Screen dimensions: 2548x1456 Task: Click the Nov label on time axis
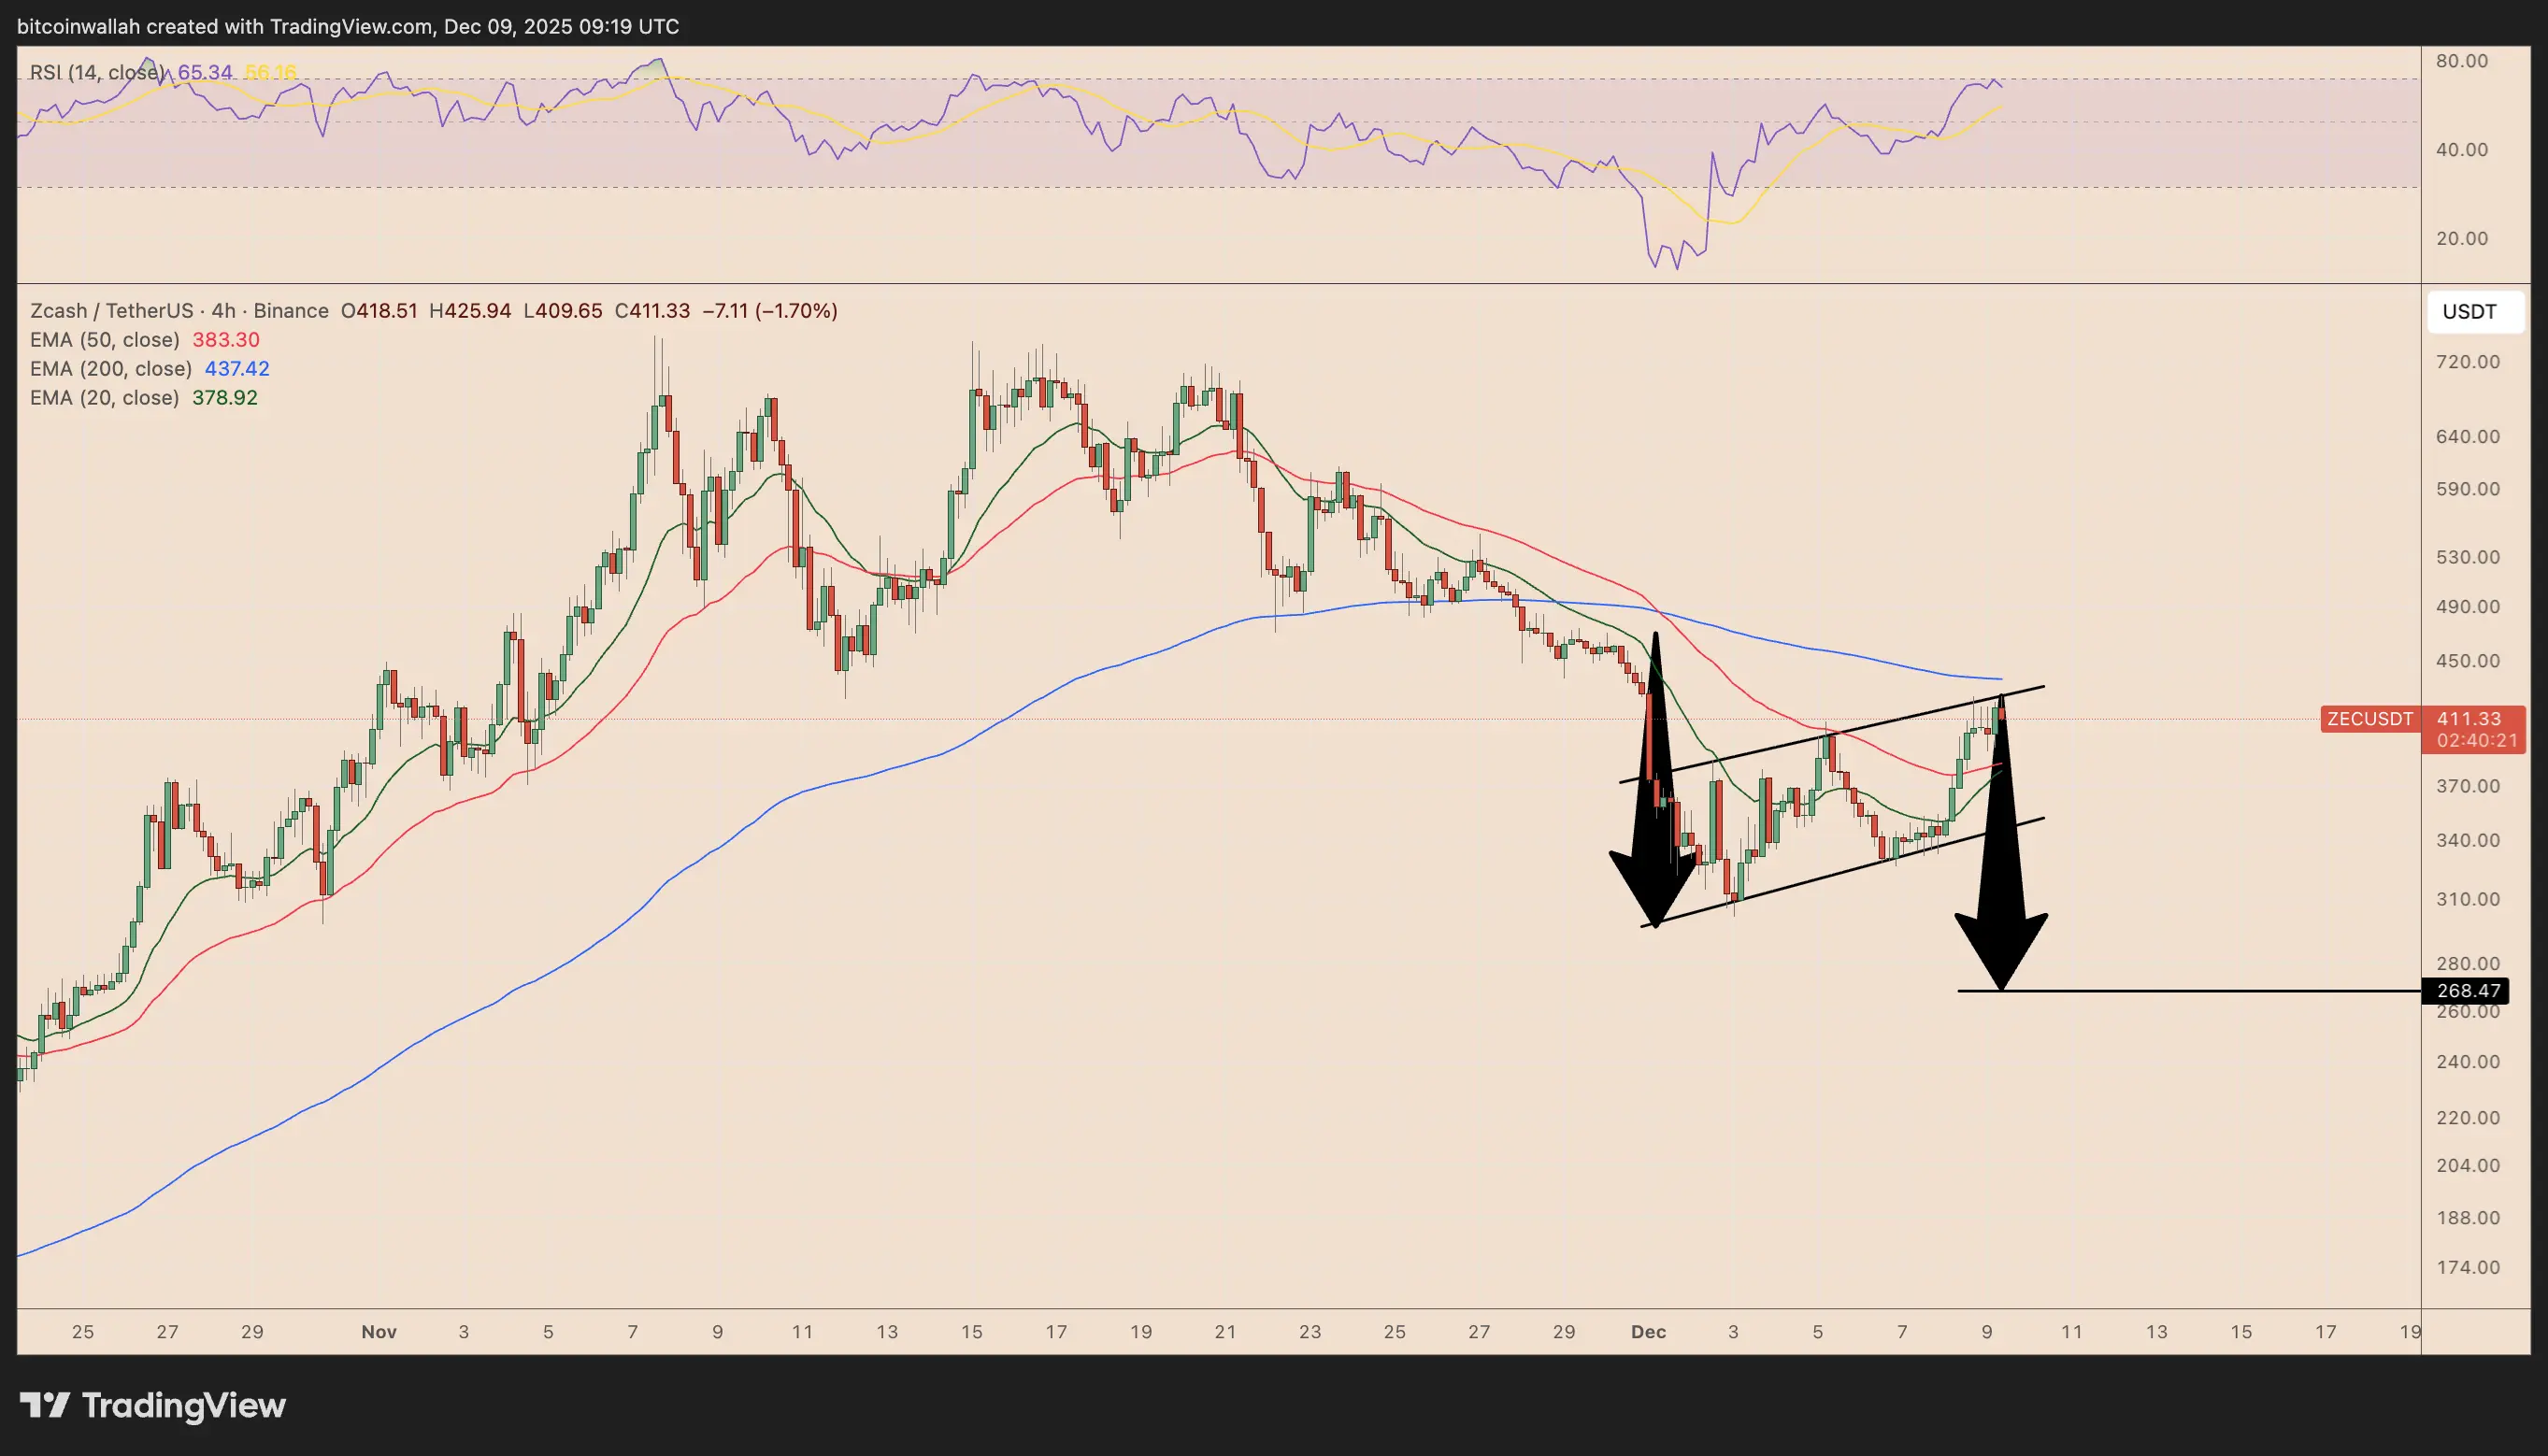[x=379, y=1332]
